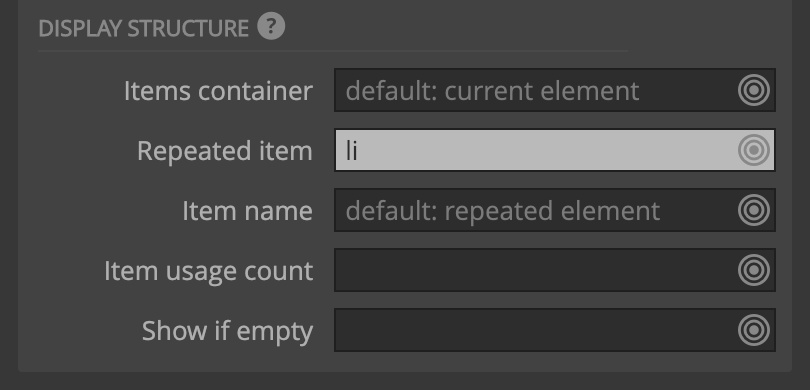The image size is (810, 390).
Task: Click the DISPLAY STRUCTURE section heading
Action: click(144, 28)
